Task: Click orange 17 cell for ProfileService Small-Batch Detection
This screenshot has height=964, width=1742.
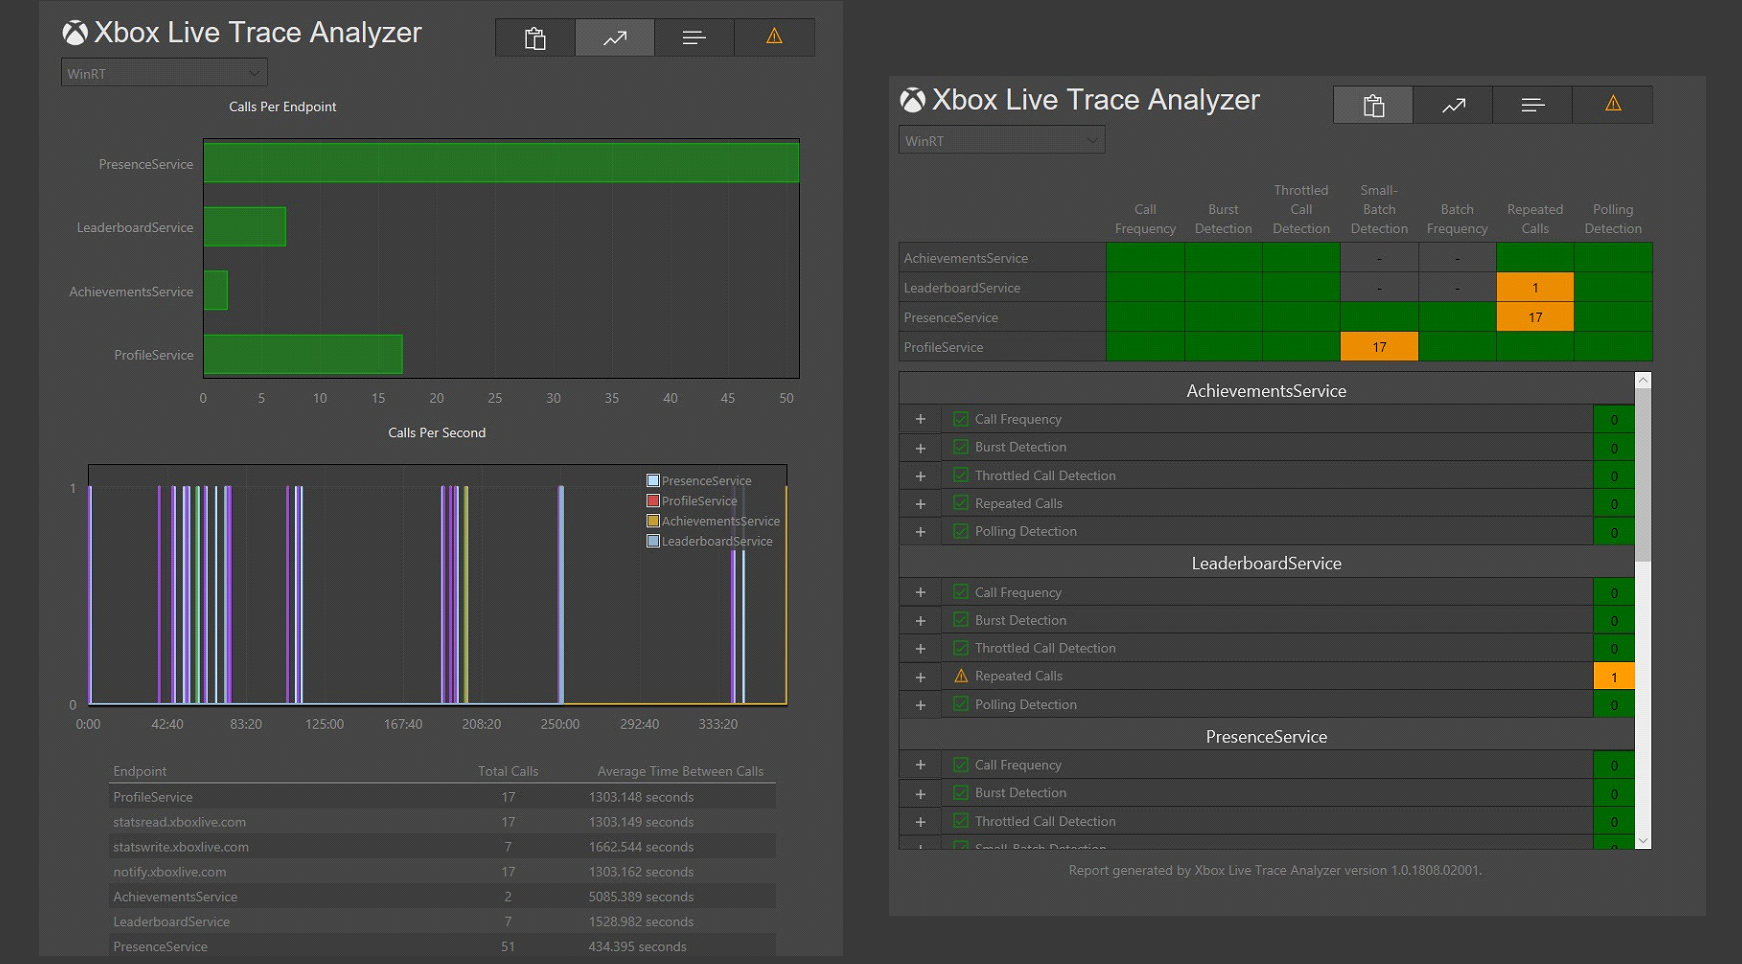Action: click(1379, 347)
